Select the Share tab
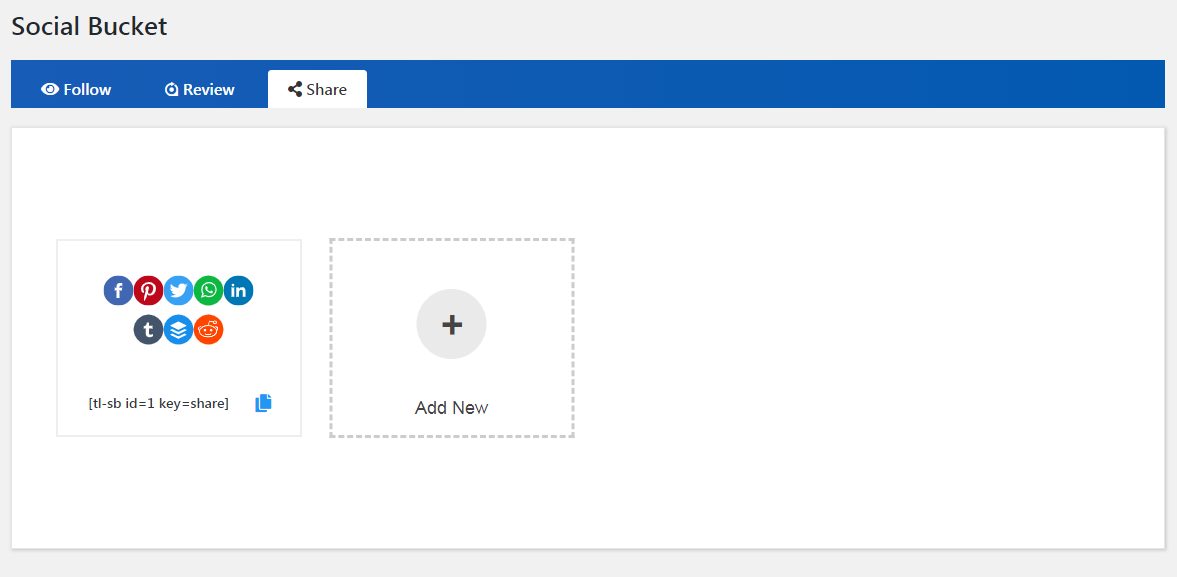 [x=317, y=89]
